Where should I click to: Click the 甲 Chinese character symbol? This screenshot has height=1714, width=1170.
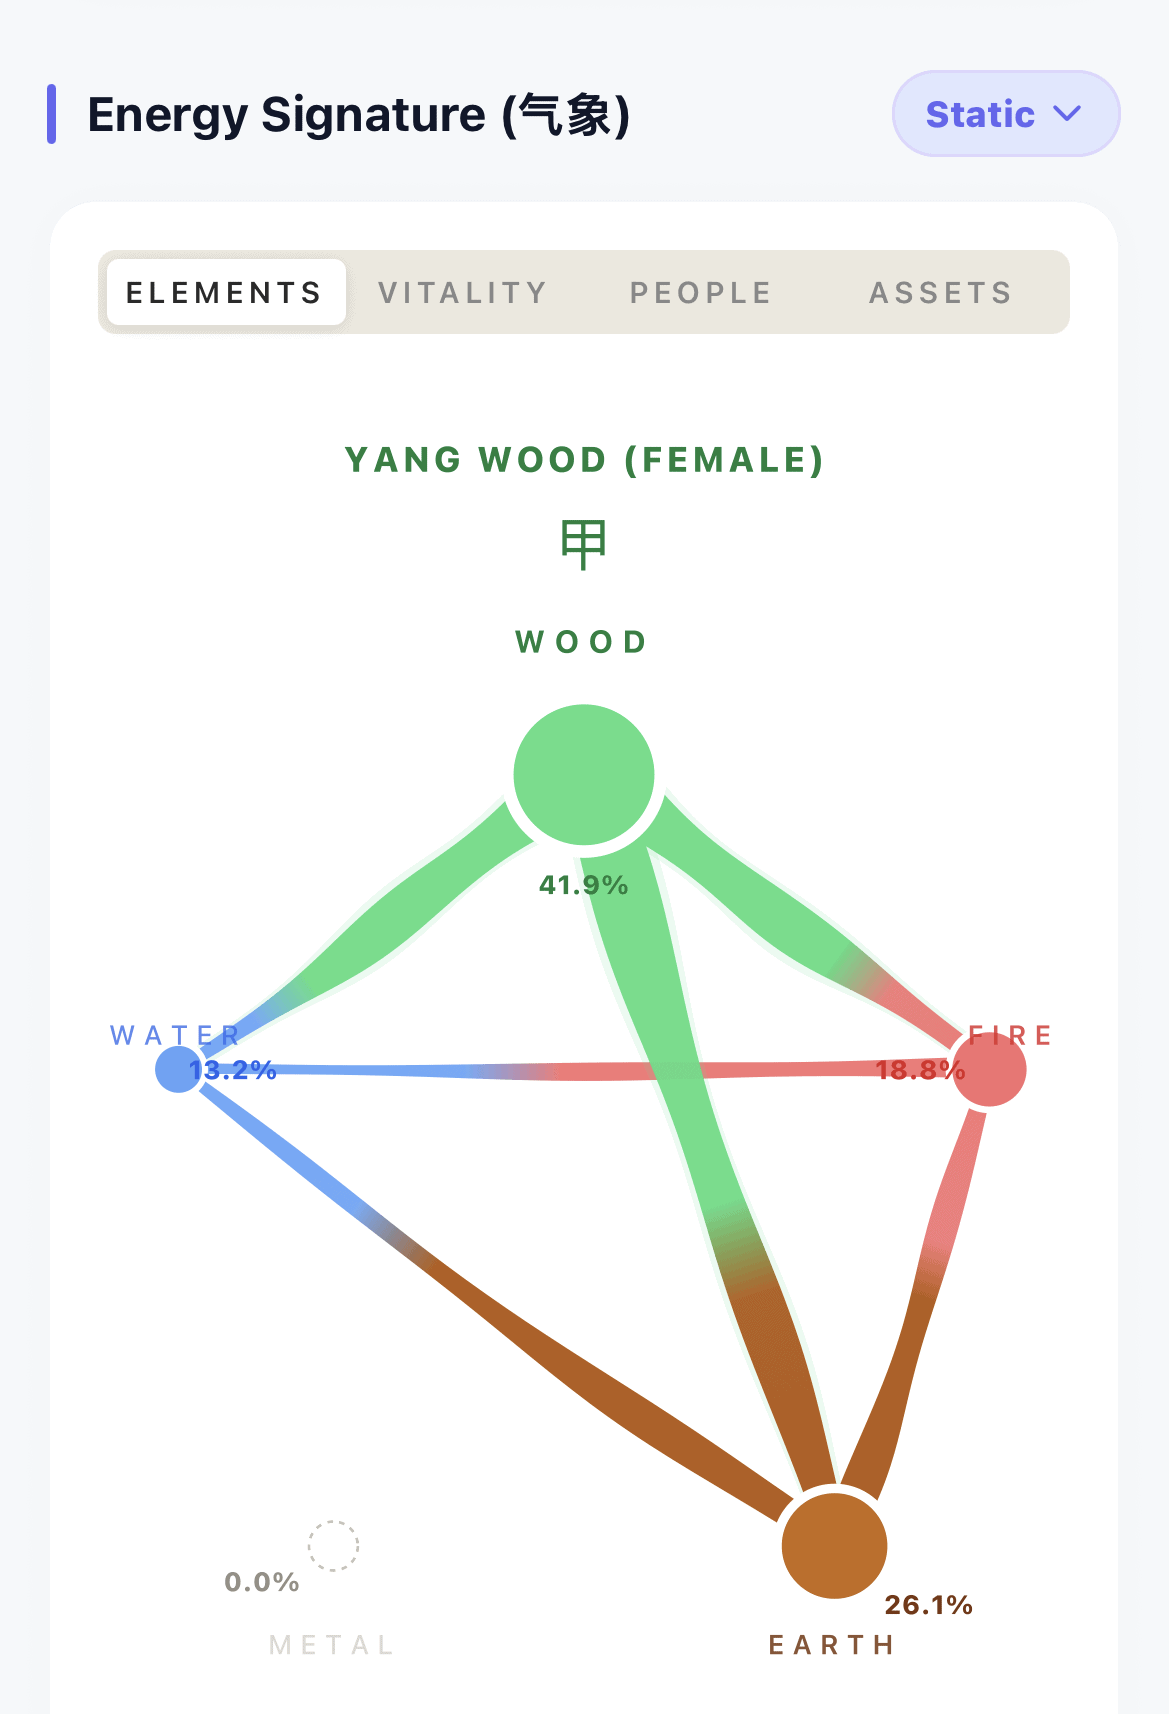tap(583, 545)
